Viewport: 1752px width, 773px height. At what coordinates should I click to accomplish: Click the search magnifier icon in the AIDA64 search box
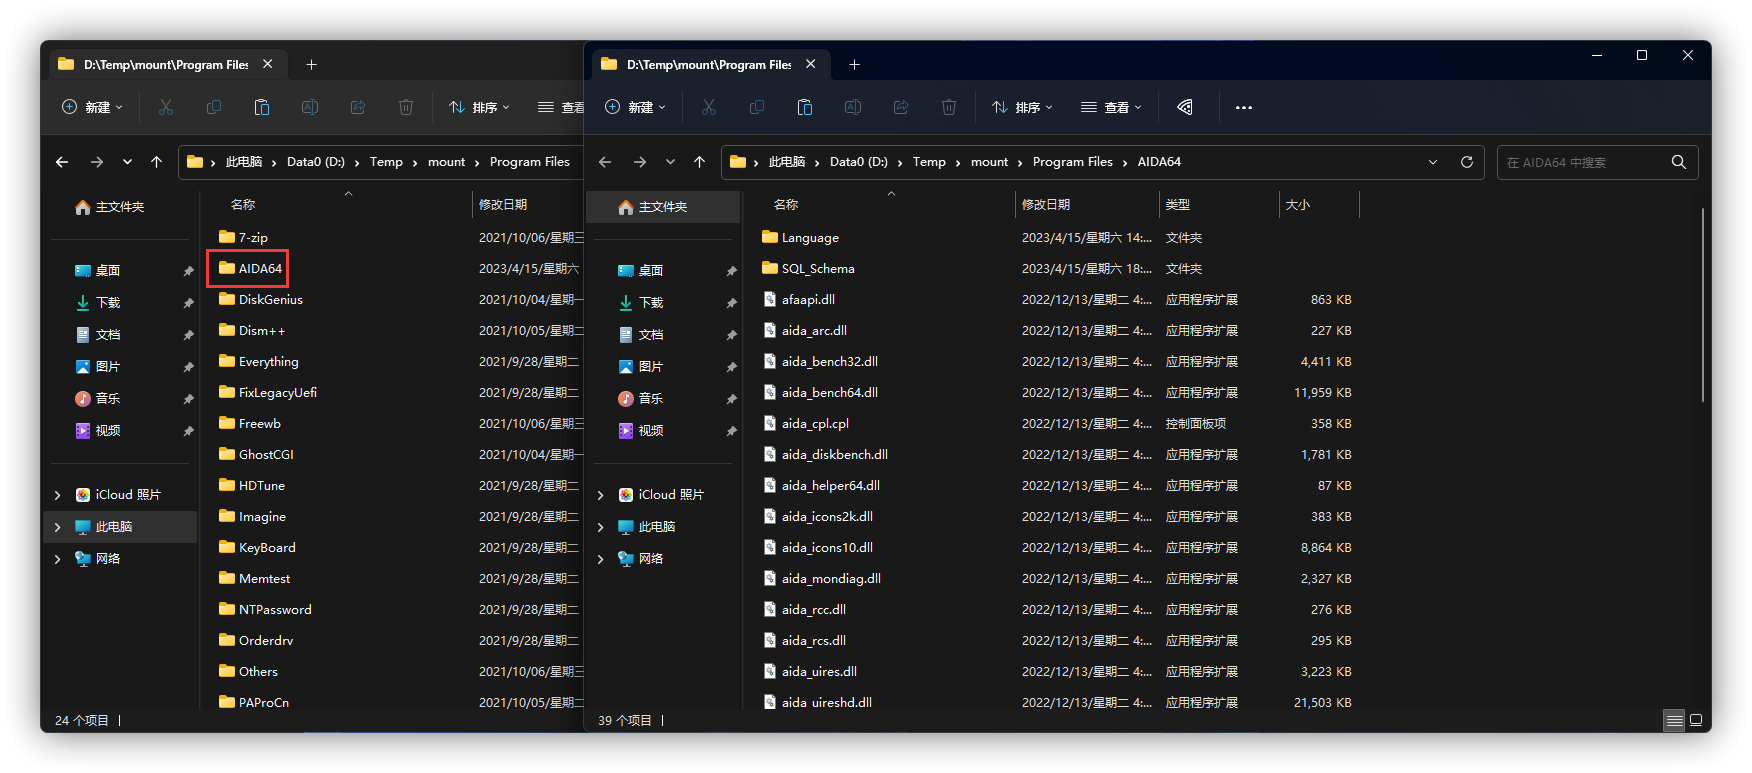pyautogui.click(x=1678, y=162)
